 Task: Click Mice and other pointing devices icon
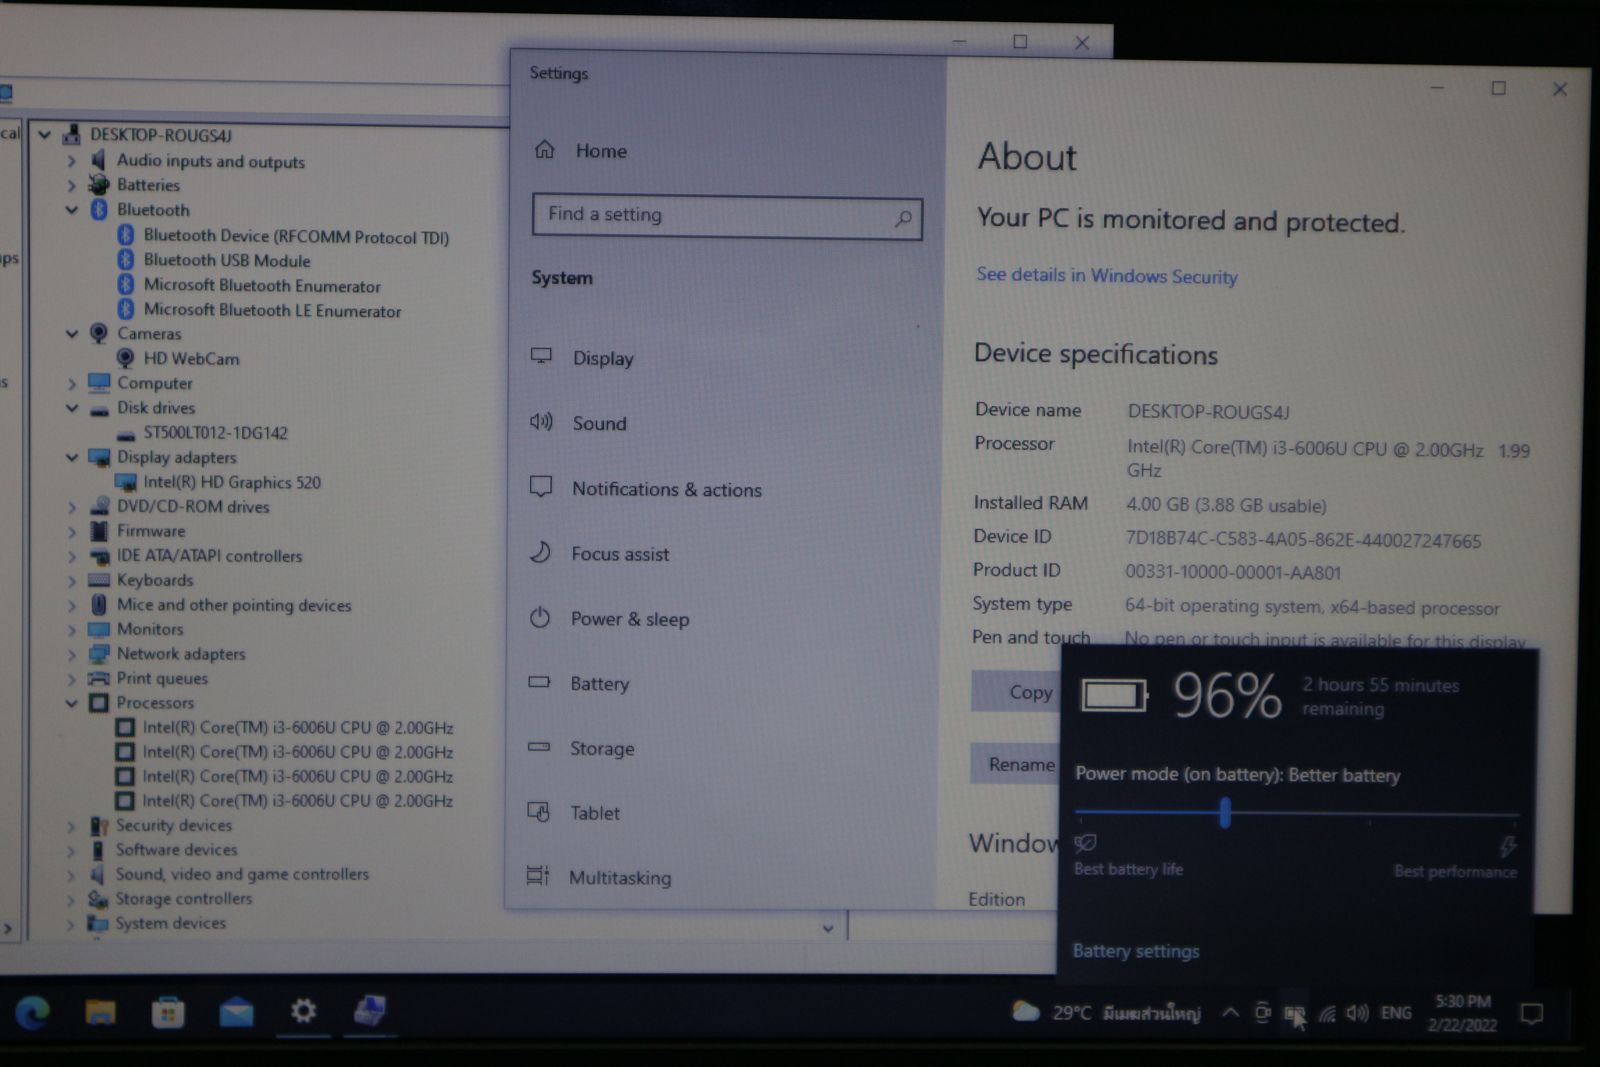(99, 604)
